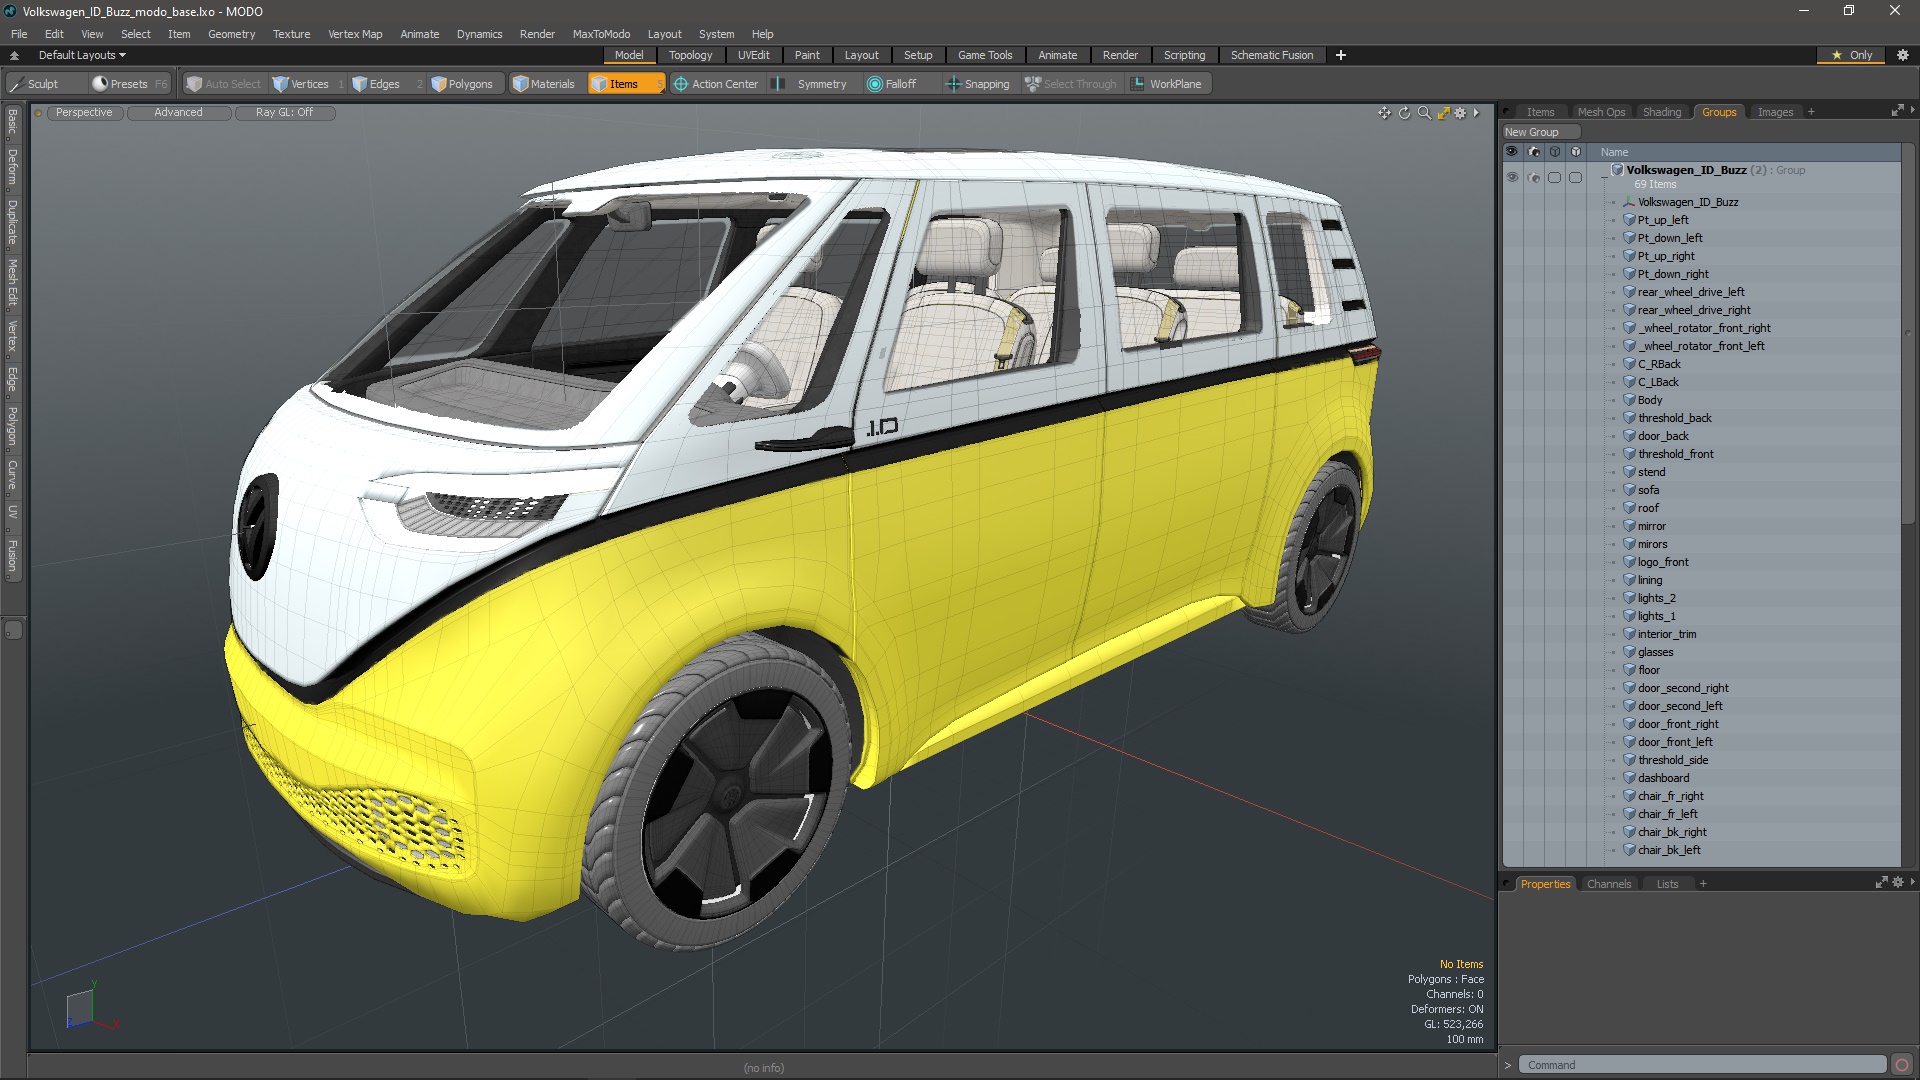
Task: Click the eye visibility column header
Action: point(1512,152)
